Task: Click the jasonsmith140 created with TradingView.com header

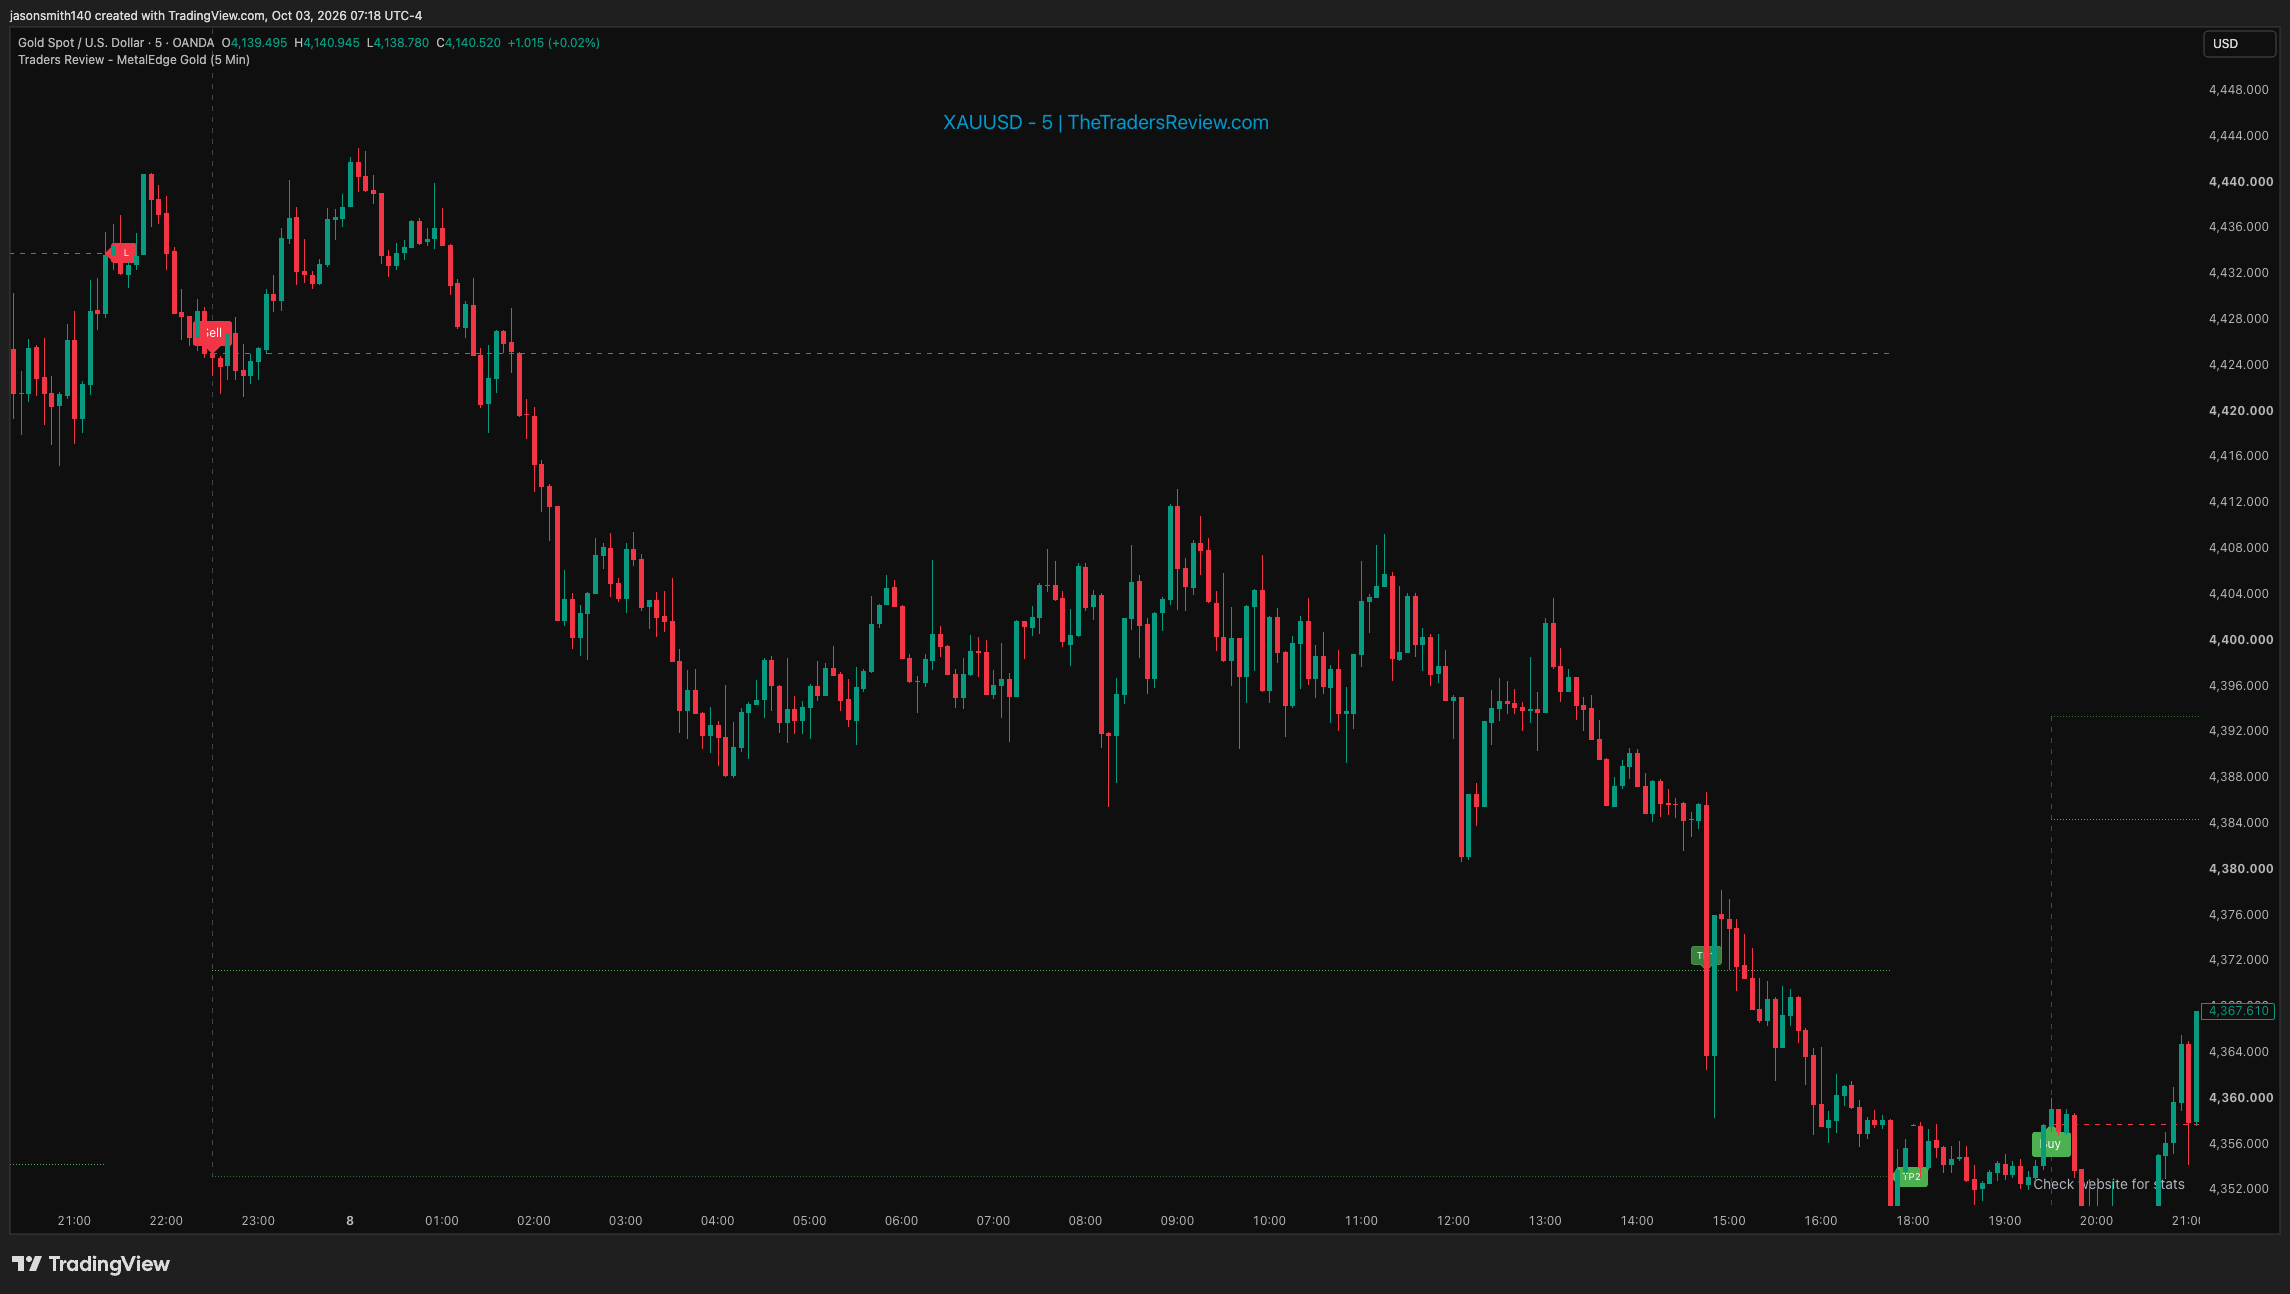Action: (216, 16)
